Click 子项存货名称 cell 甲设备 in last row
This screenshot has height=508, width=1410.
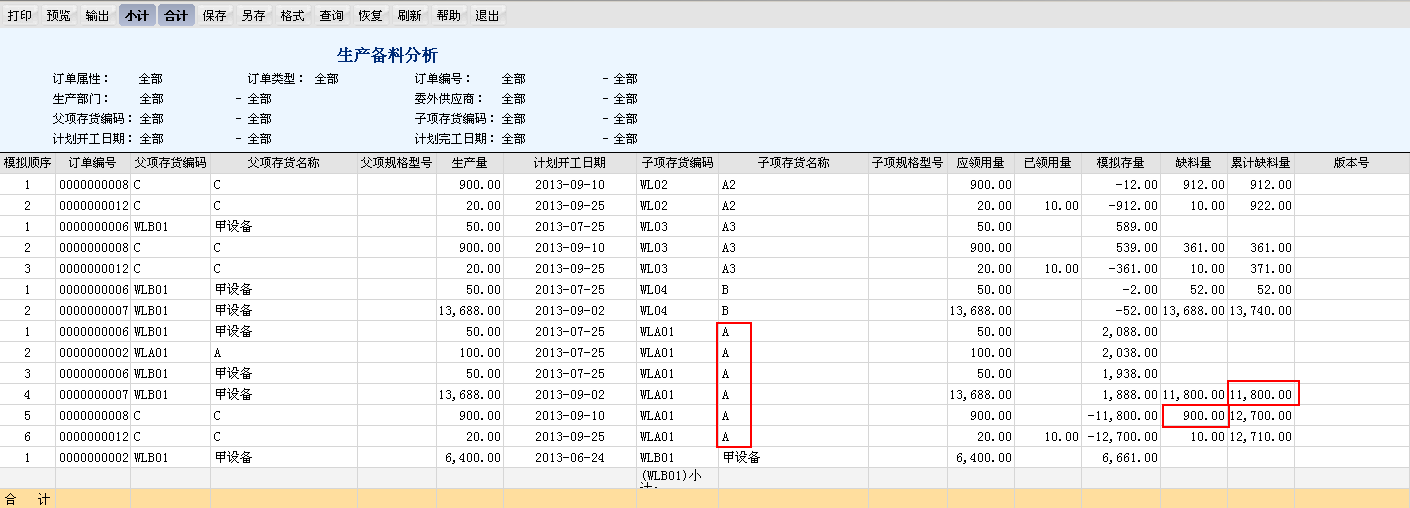click(x=793, y=457)
